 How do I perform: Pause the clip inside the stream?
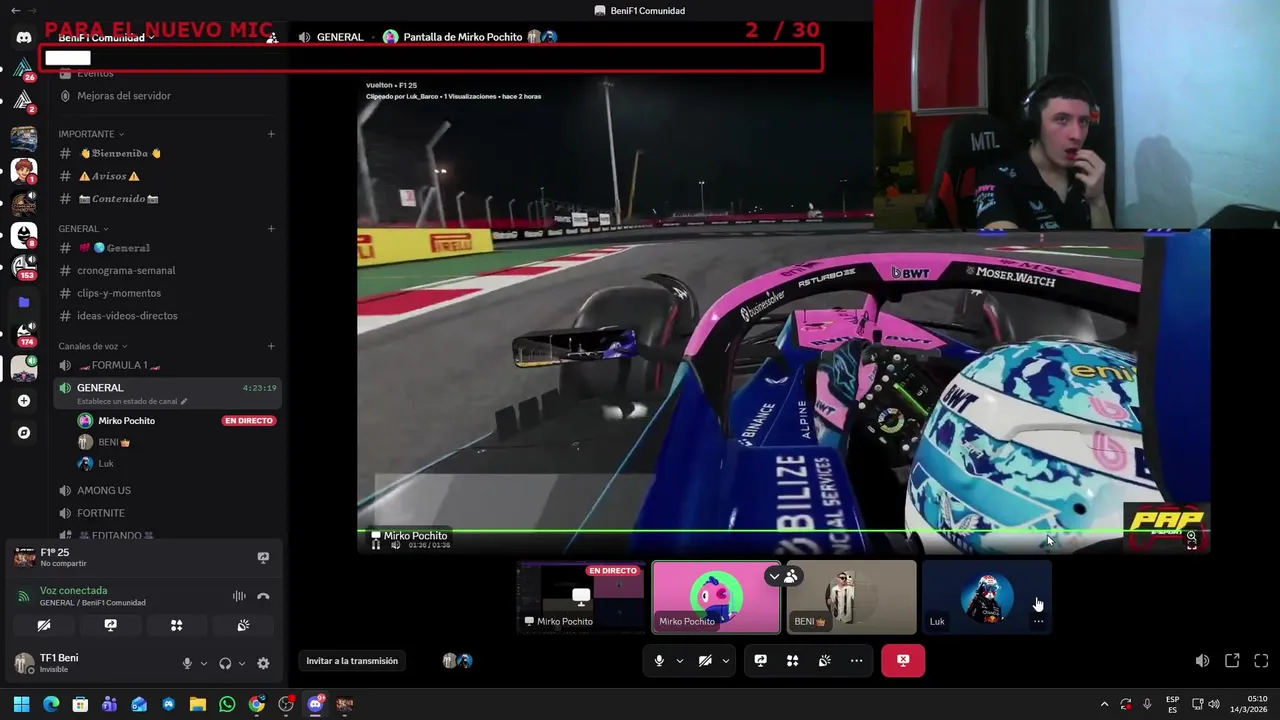pyautogui.click(x=376, y=545)
